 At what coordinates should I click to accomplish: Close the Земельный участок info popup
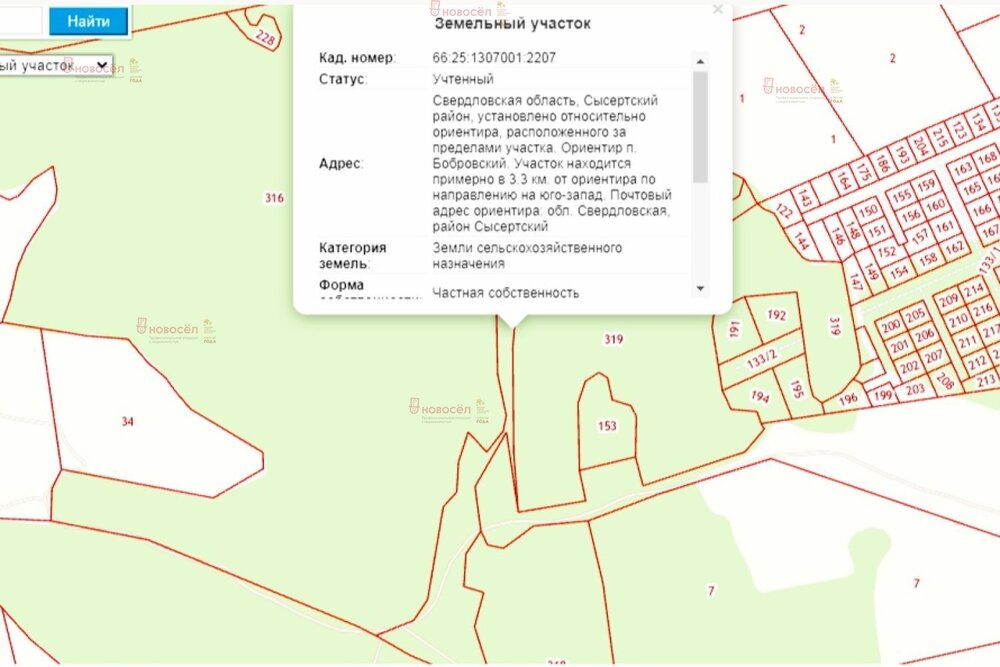point(717,9)
